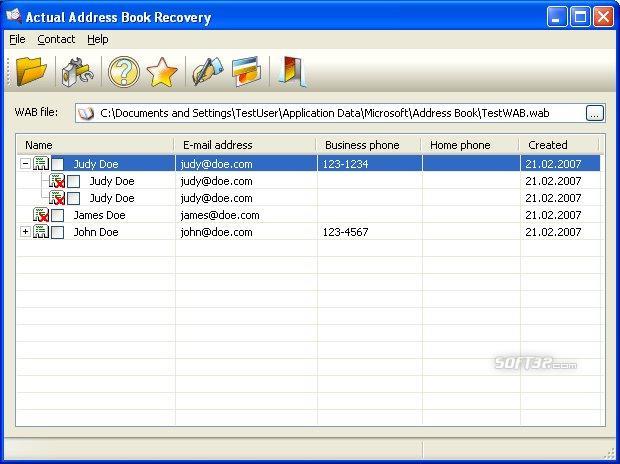Click the app icon in title bar
Viewport: 620px width, 464px height.
click(x=13, y=16)
